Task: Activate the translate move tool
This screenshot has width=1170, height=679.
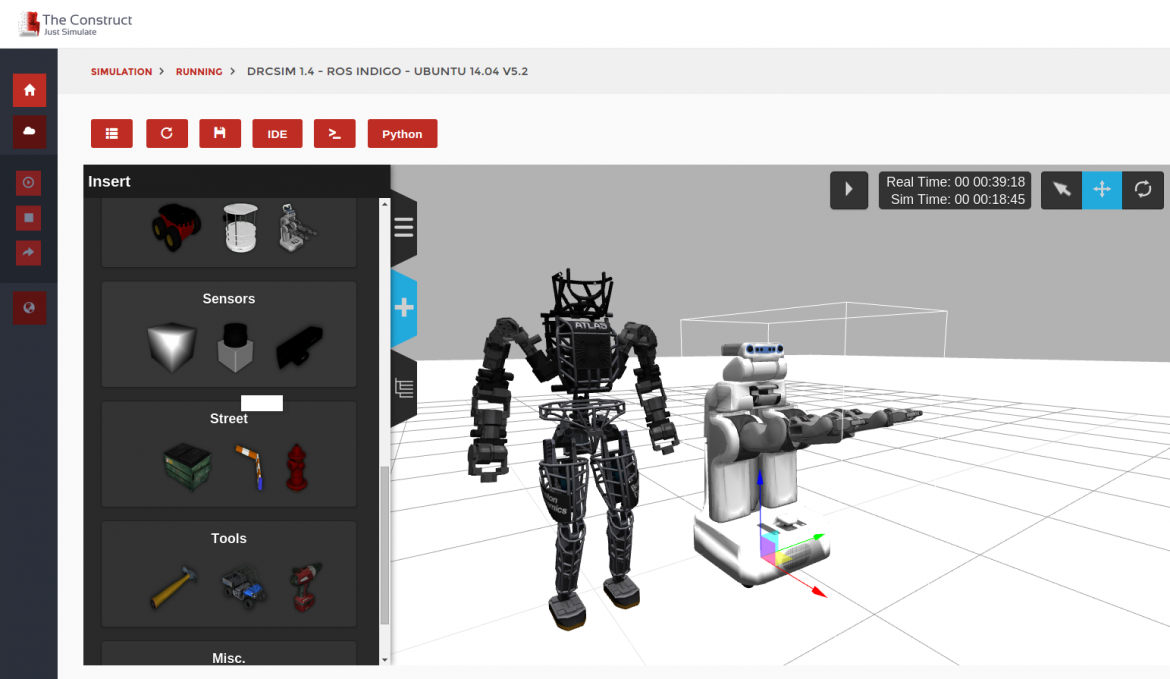Action: [x=1102, y=190]
